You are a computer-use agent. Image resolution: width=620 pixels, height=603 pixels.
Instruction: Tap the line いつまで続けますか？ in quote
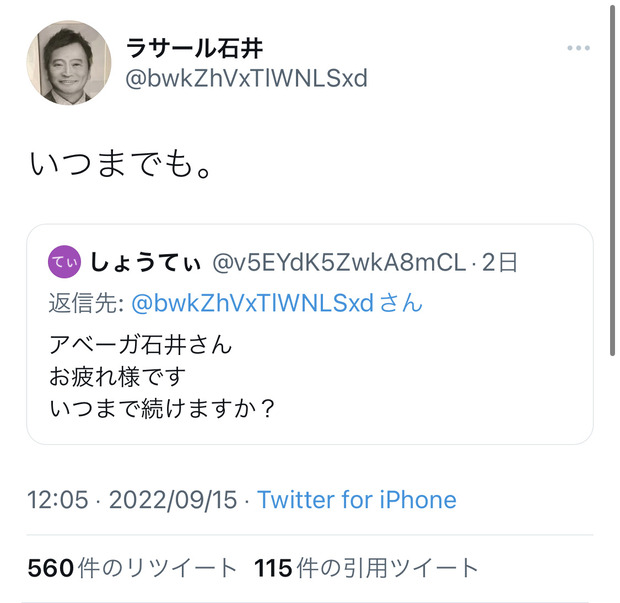(162, 408)
